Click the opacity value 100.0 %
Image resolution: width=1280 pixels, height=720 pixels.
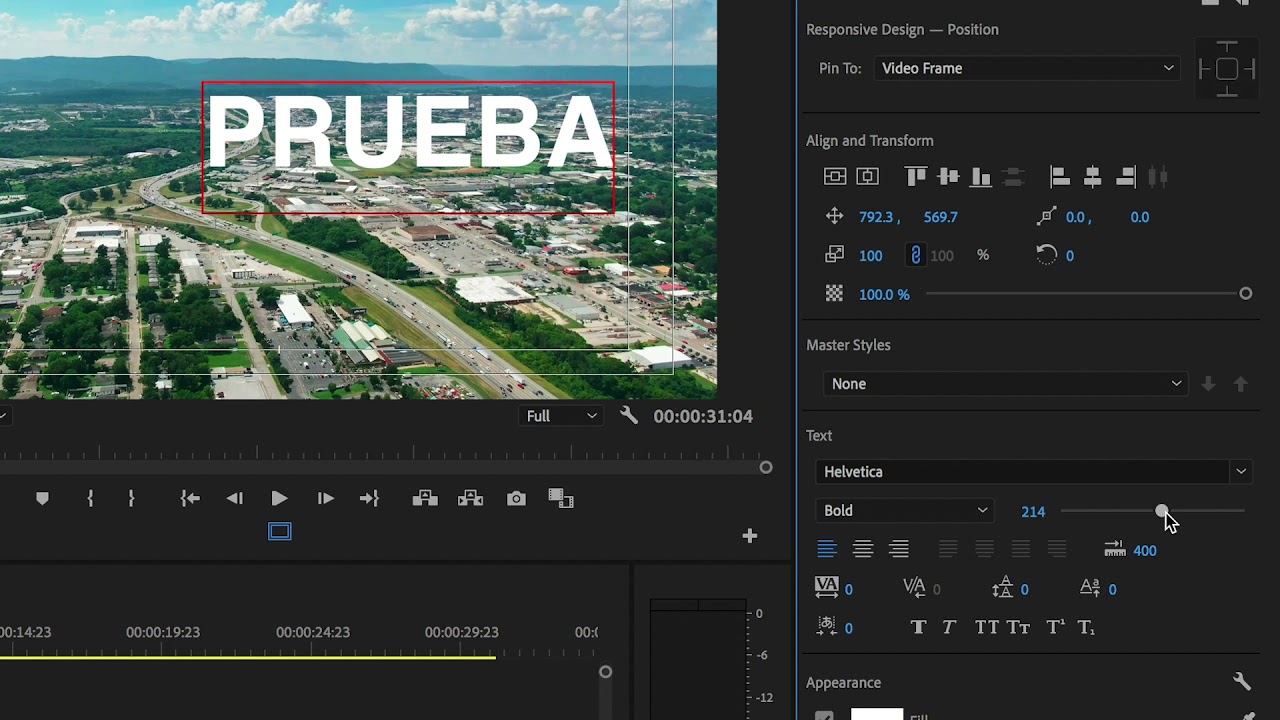click(x=884, y=294)
